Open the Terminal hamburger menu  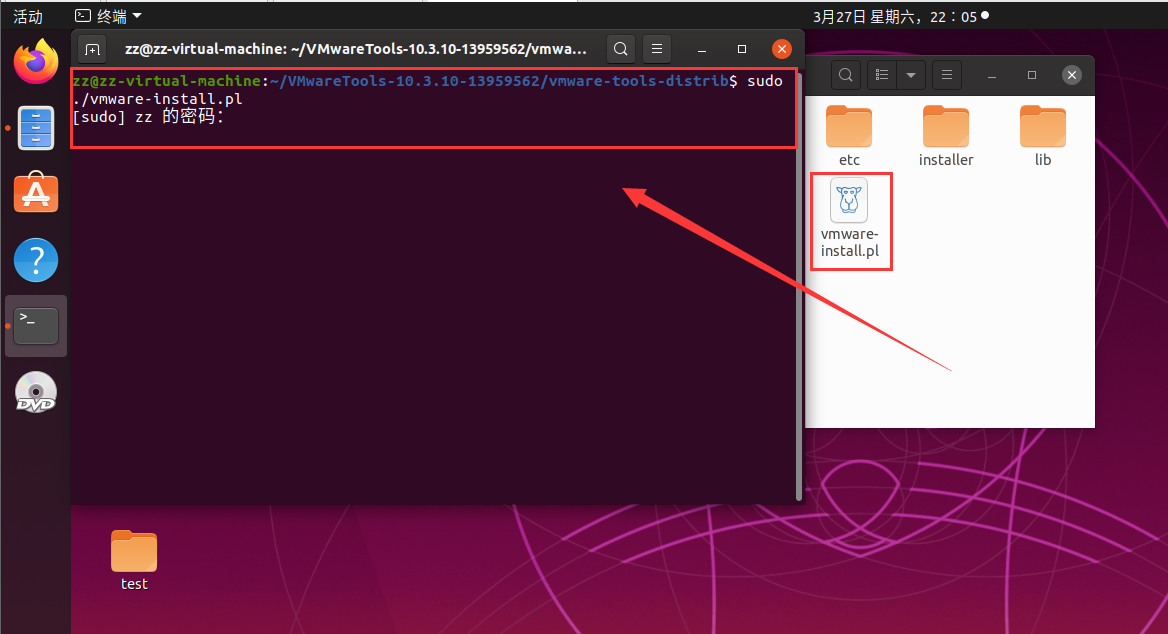pyautogui.click(x=657, y=49)
